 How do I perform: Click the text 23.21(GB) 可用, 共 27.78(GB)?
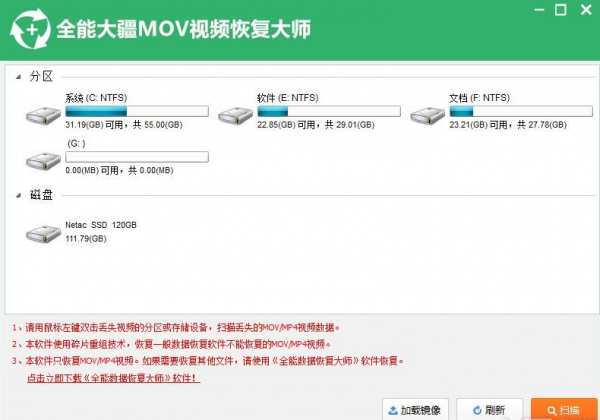508,125
